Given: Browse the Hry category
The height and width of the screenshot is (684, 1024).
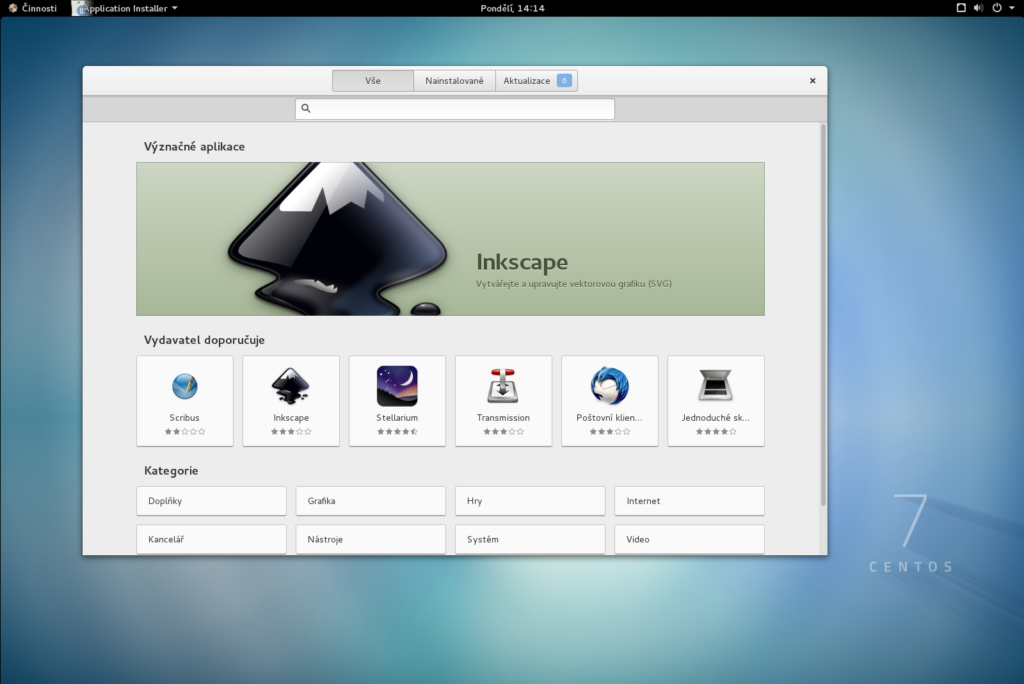Looking at the screenshot, I should [x=529, y=501].
